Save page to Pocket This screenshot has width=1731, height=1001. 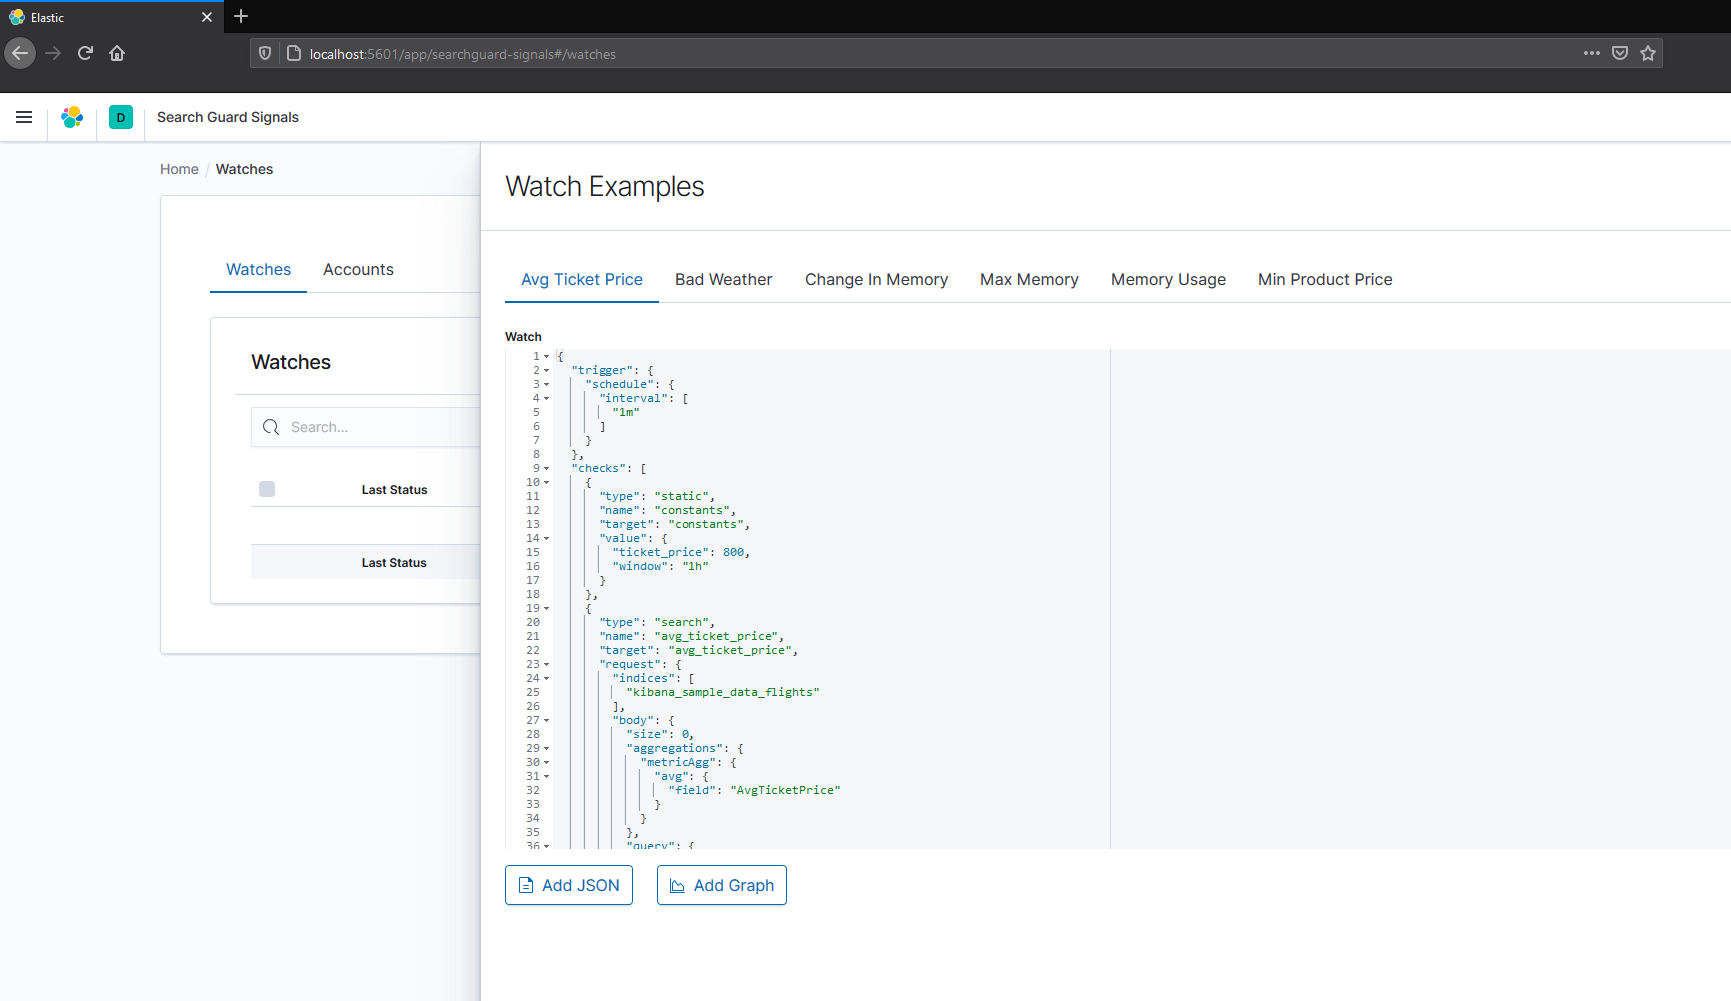[1620, 53]
